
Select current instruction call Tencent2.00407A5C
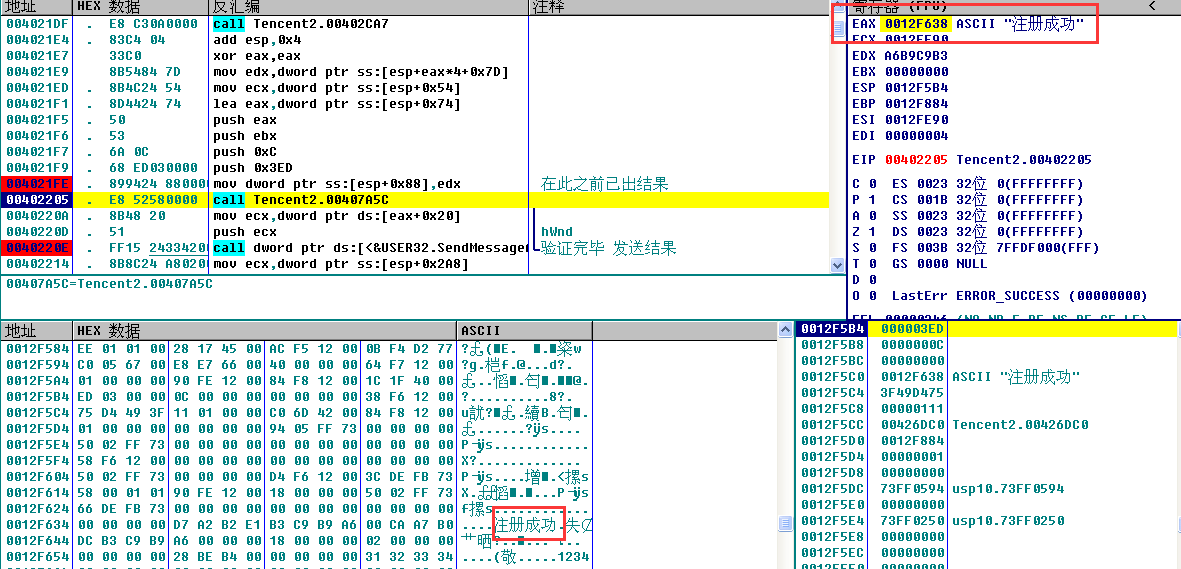click(301, 200)
